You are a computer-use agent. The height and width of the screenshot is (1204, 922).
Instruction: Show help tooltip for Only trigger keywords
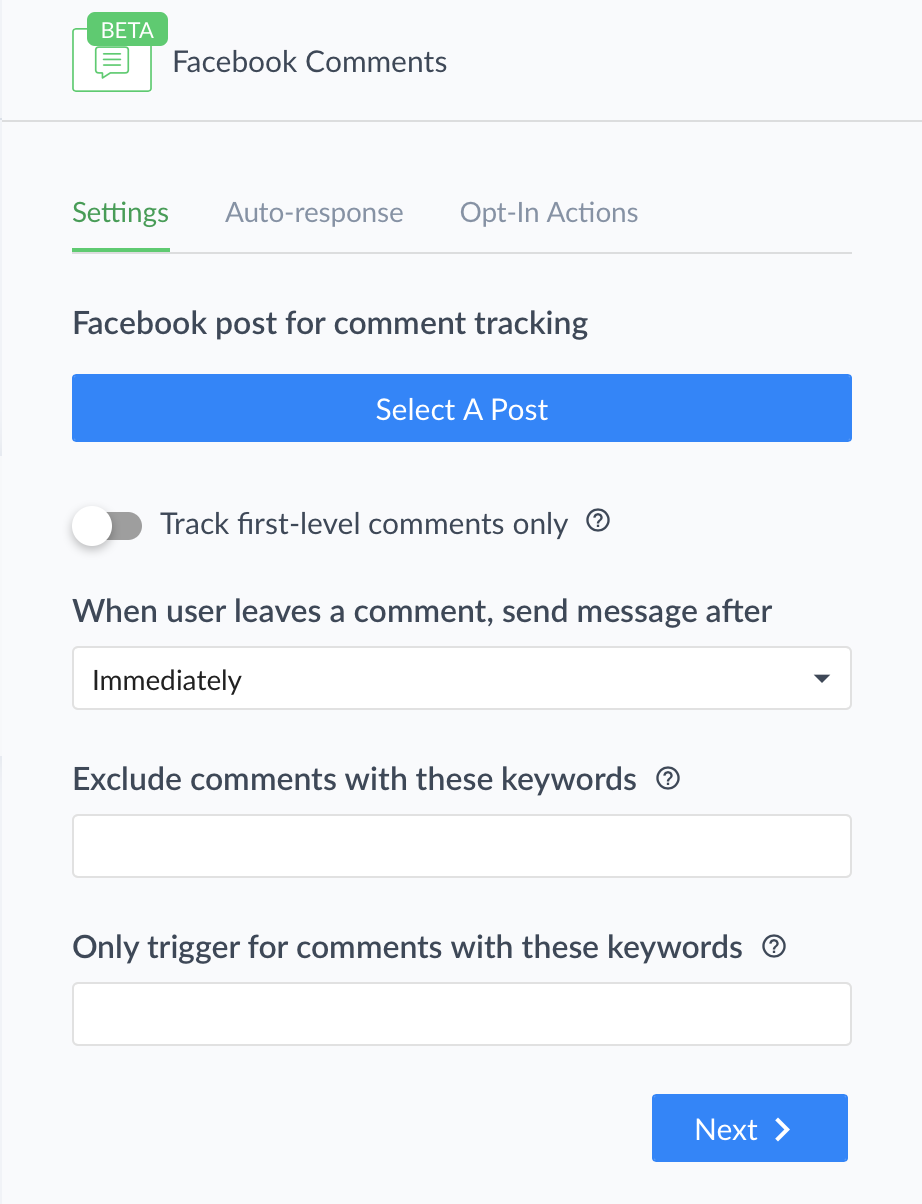pyautogui.click(x=774, y=947)
